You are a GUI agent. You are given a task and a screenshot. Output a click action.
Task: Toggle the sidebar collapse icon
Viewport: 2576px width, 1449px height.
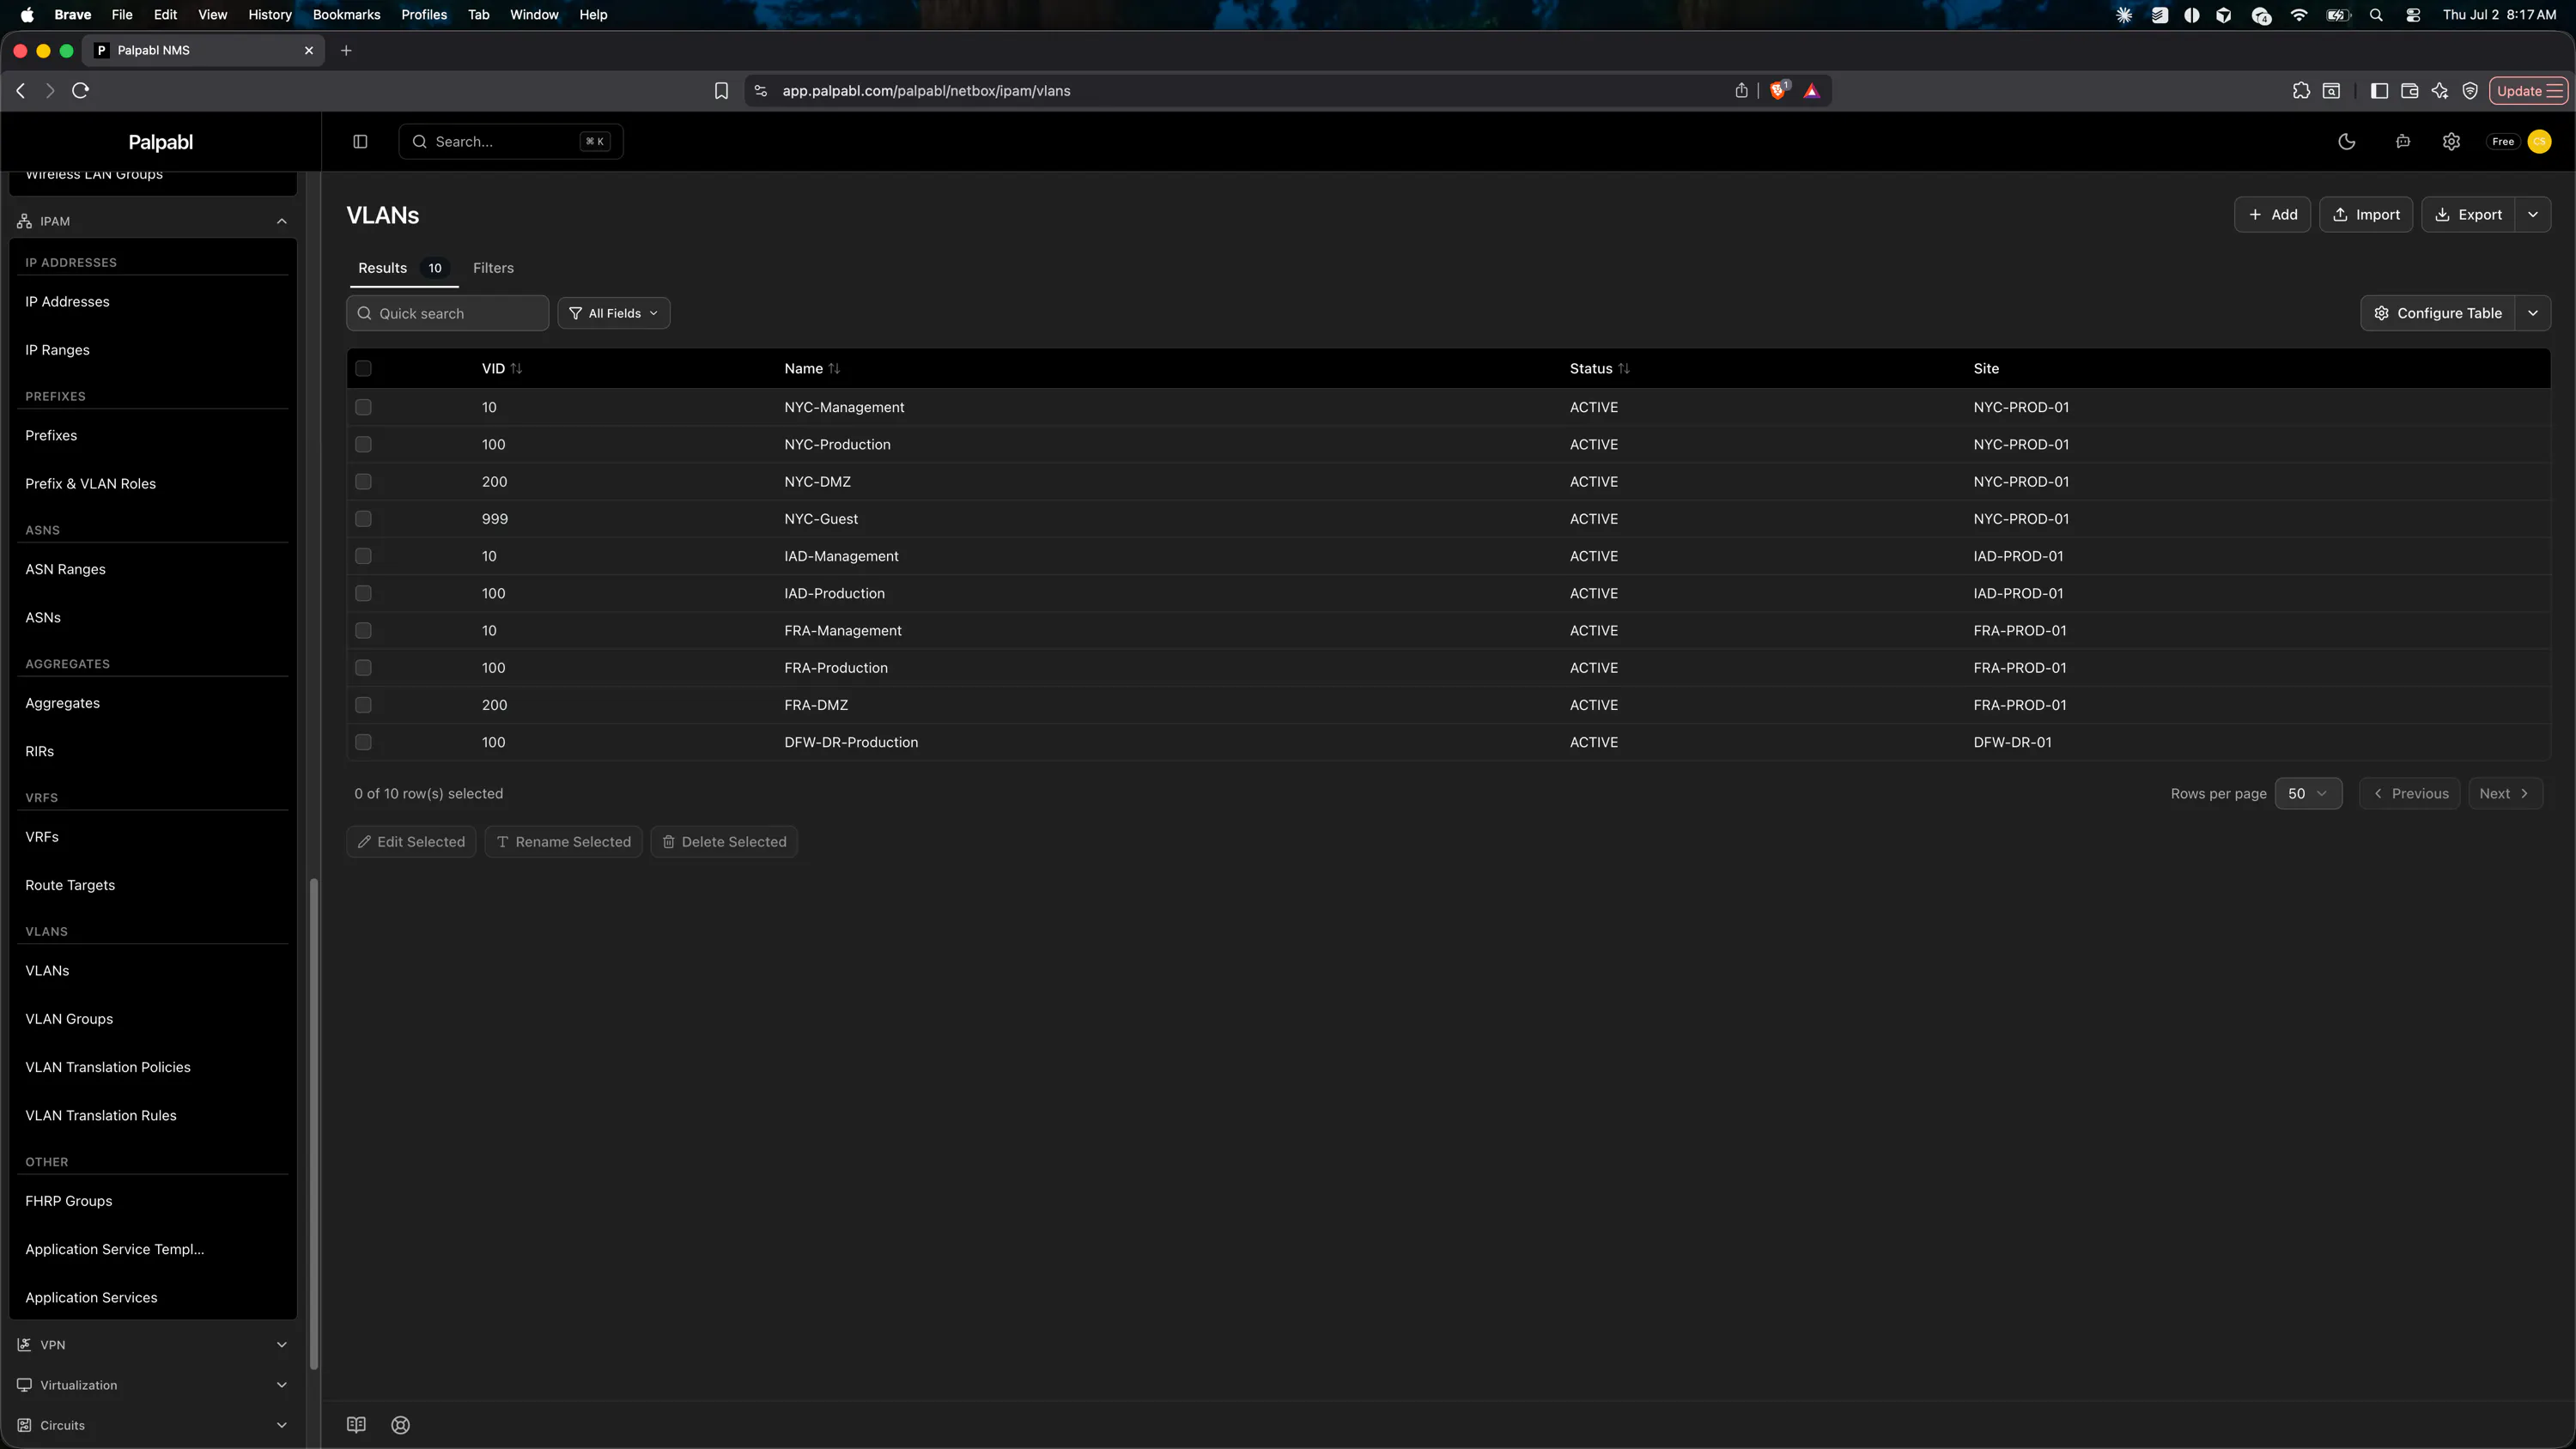360,142
